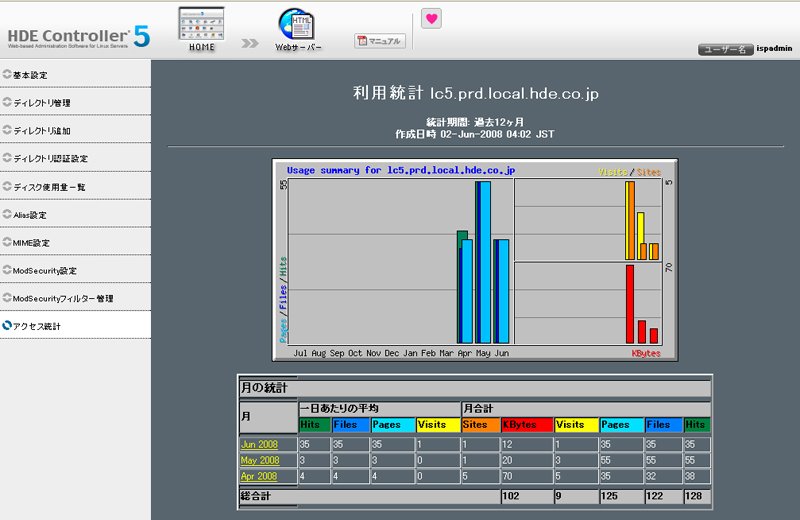Click the total Hits value 128
800x520 pixels.
(696, 496)
